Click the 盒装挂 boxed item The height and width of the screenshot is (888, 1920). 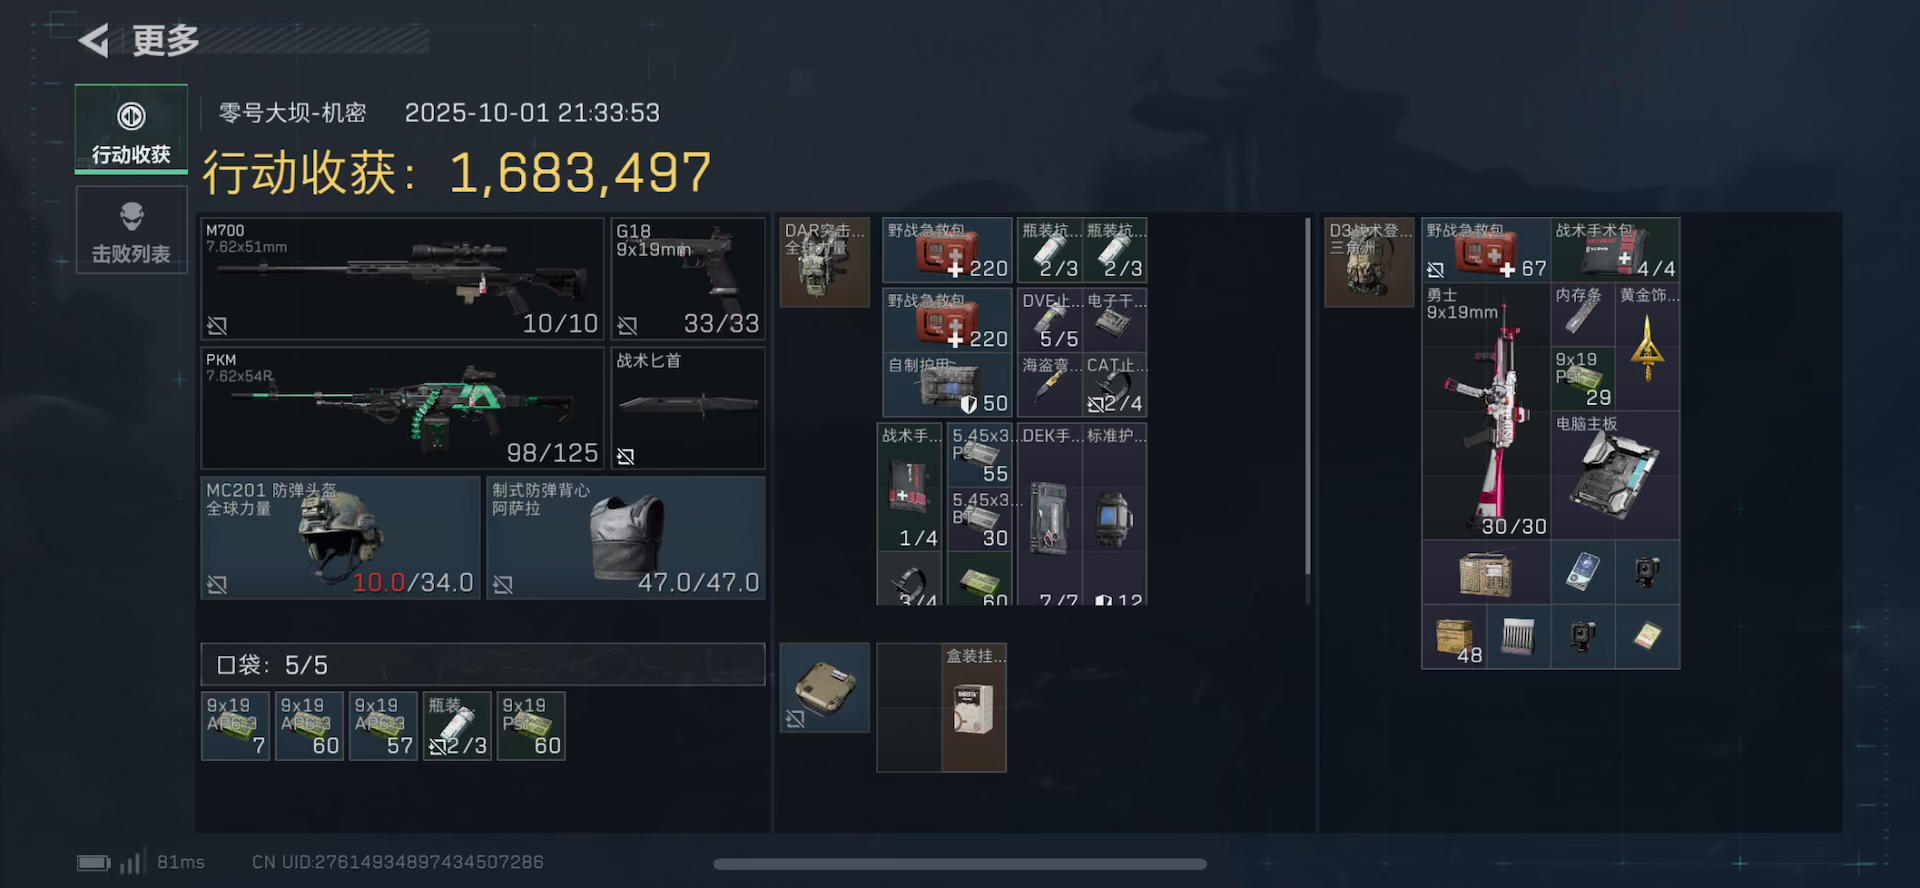tap(974, 707)
